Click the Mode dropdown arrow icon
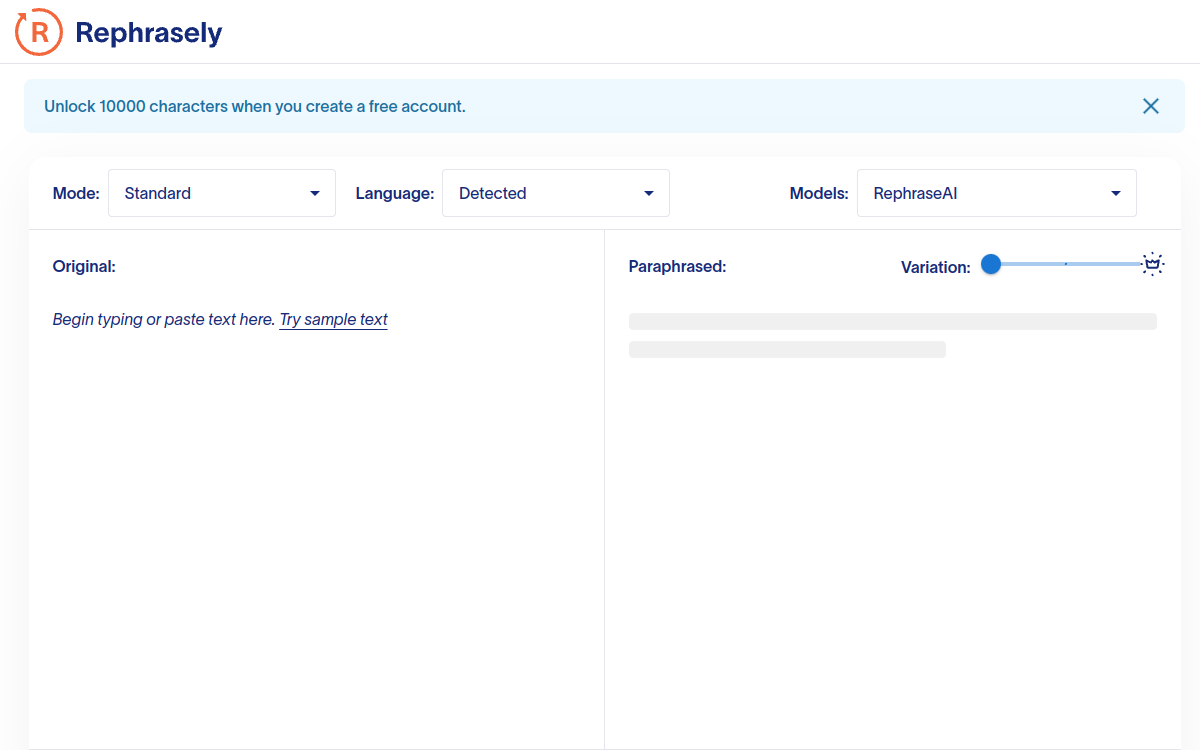Screen dimensions: 1200x750 click(315, 193)
